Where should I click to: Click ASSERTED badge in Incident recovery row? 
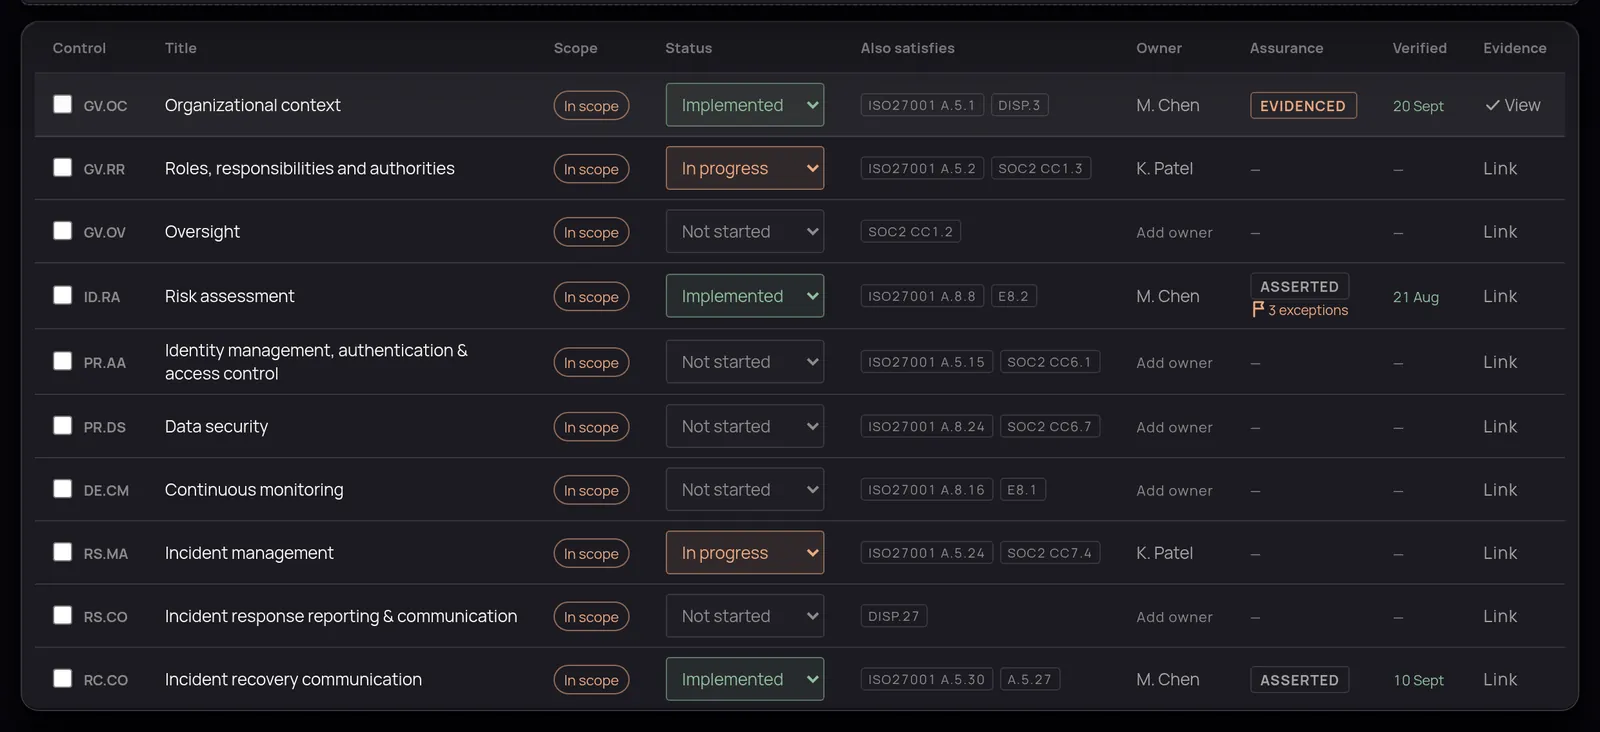tap(1299, 680)
